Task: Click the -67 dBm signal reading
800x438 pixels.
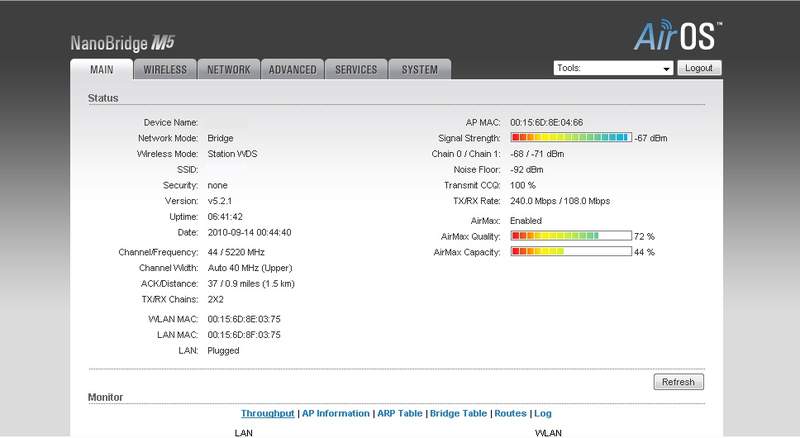Action: click(x=651, y=138)
